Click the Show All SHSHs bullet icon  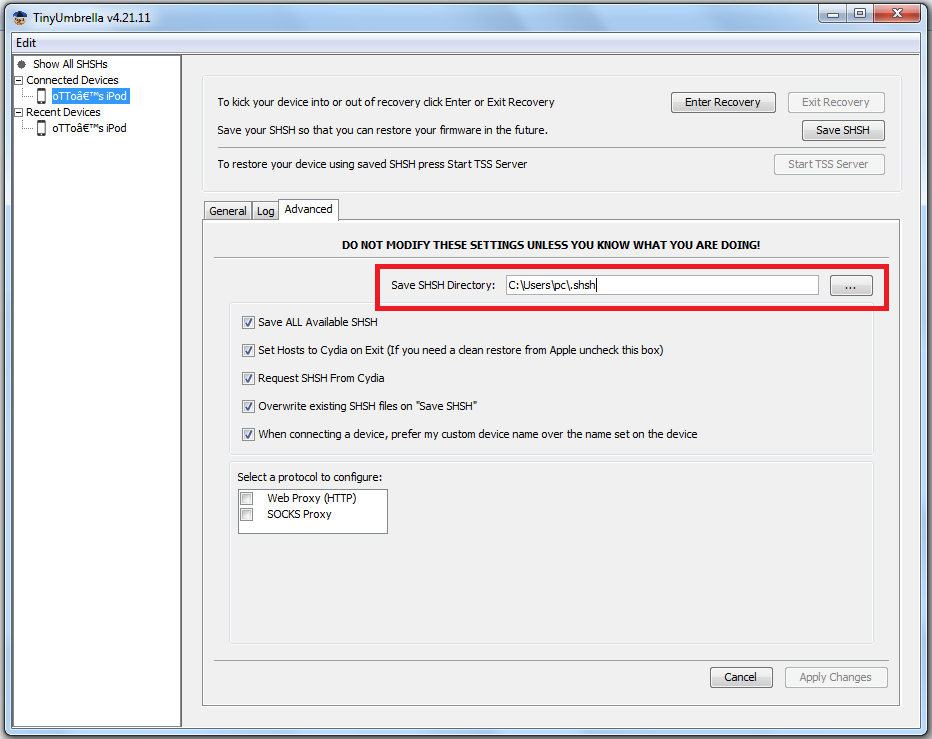tap(22, 64)
